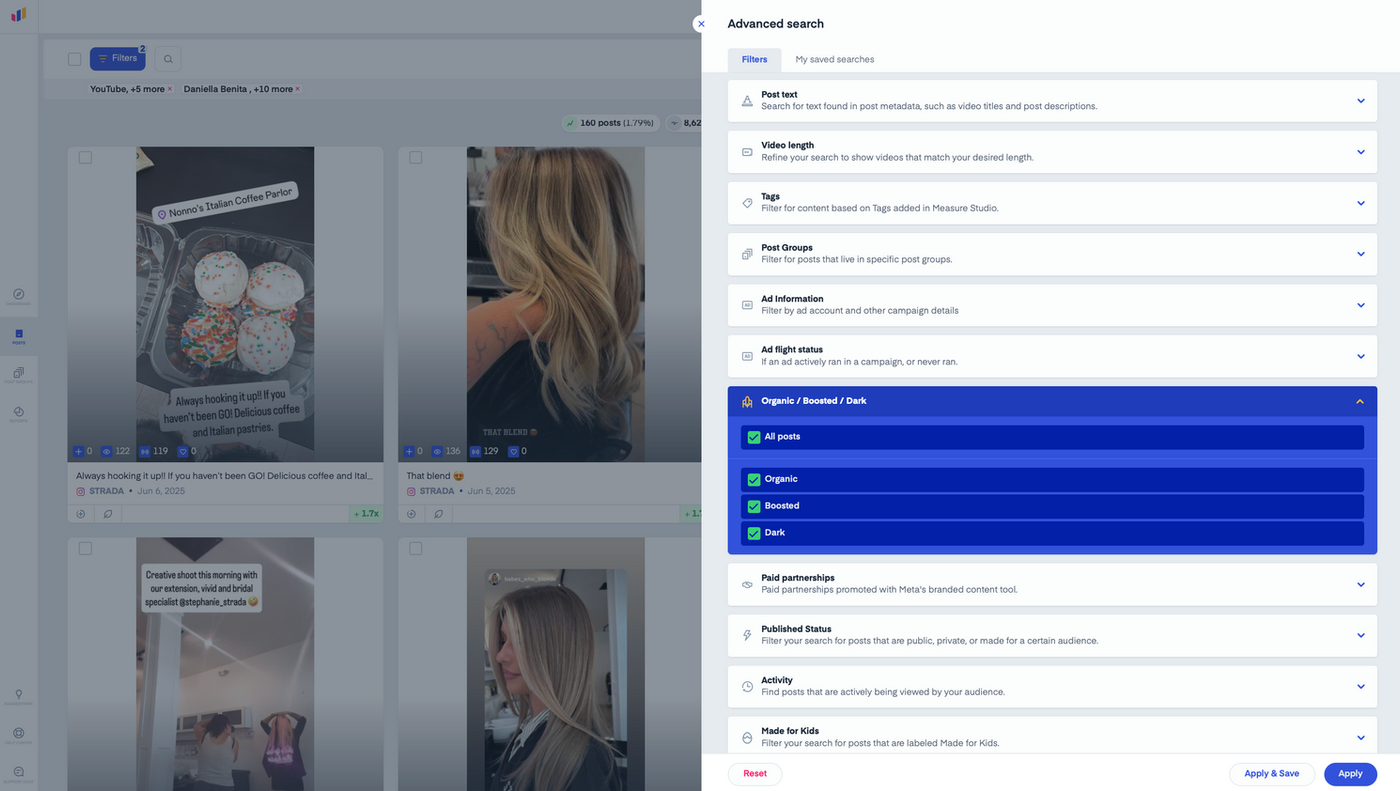This screenshot has width=1400, height=791.
Task: Click the Video length filter icon
Action: coord(747,152)
